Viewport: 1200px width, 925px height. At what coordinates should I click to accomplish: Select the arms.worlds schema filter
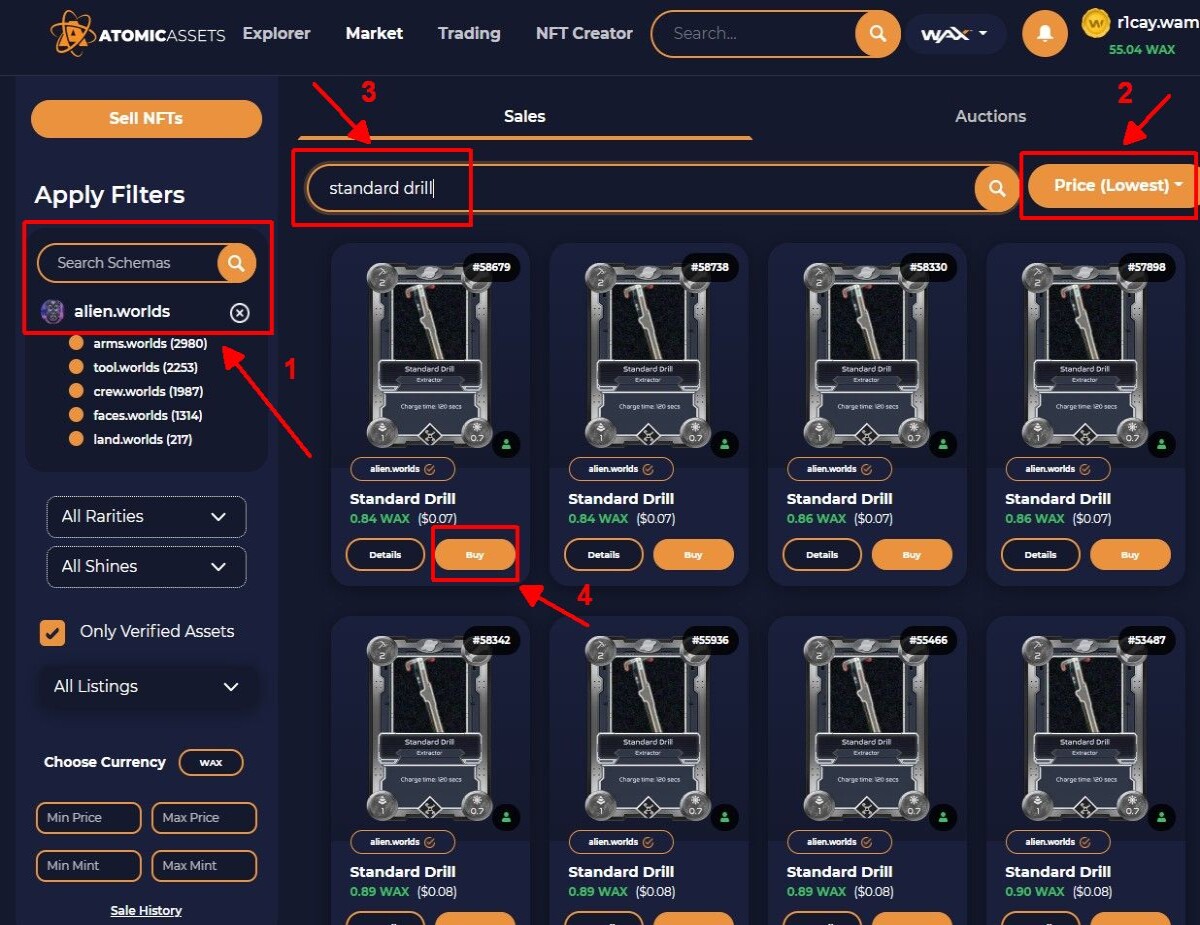point(138,344)
